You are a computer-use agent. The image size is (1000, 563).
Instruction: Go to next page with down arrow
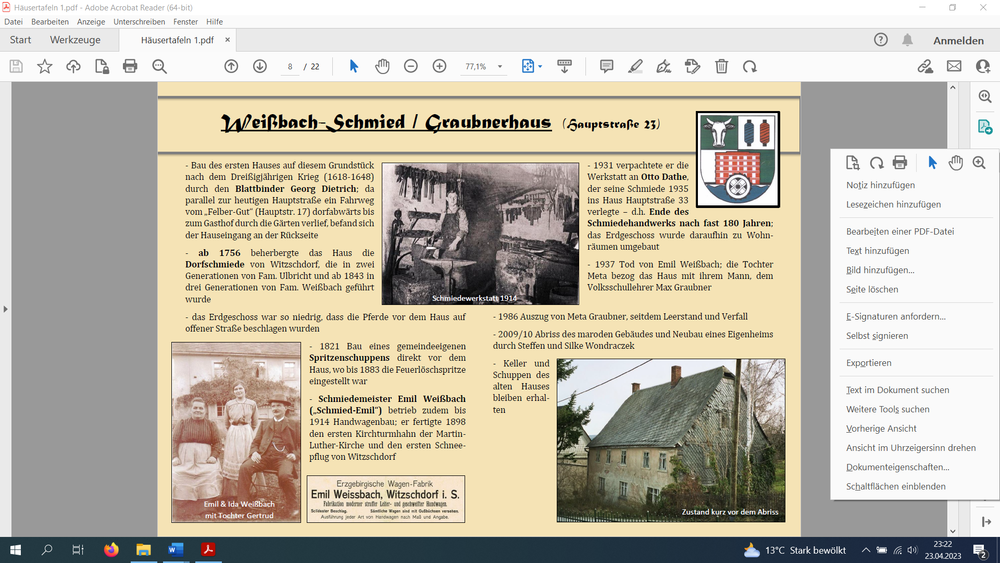coord(260,66)
